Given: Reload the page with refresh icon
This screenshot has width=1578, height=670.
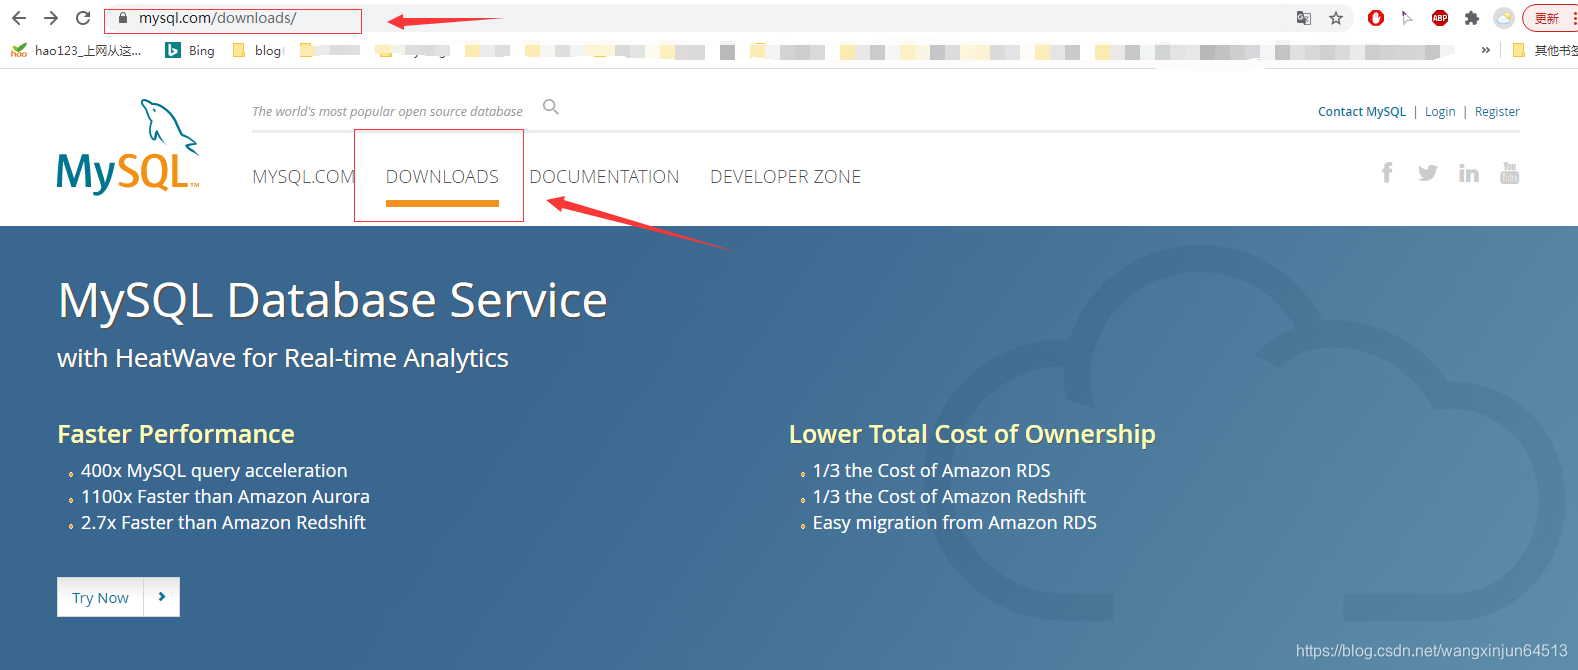Looking at the screenshot, I should (84, 18).
